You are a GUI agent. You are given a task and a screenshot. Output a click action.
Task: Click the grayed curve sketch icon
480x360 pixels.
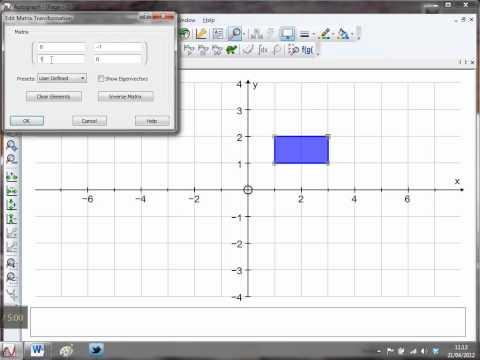tap(248, 50)
